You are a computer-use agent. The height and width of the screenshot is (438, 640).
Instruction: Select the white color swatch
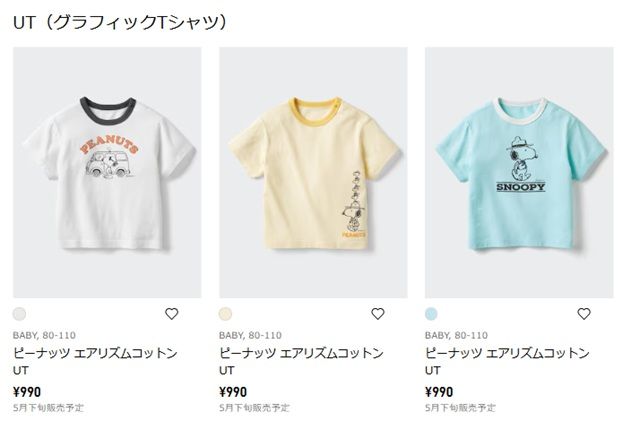click(19, 314)
